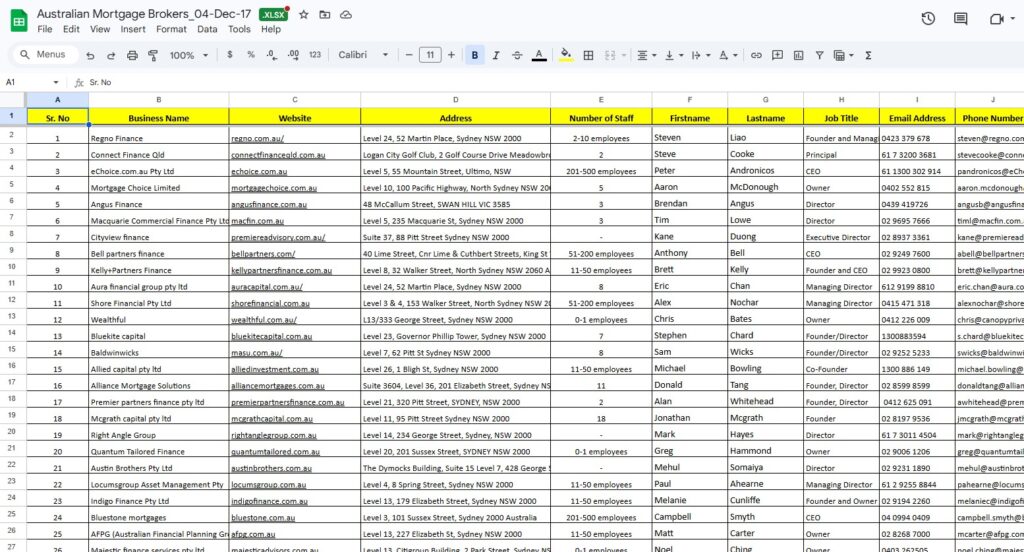Toggle strikethrough formatting button
Image resolution: width=1024 pixels, height=552 pixels.
click(517, 56)
